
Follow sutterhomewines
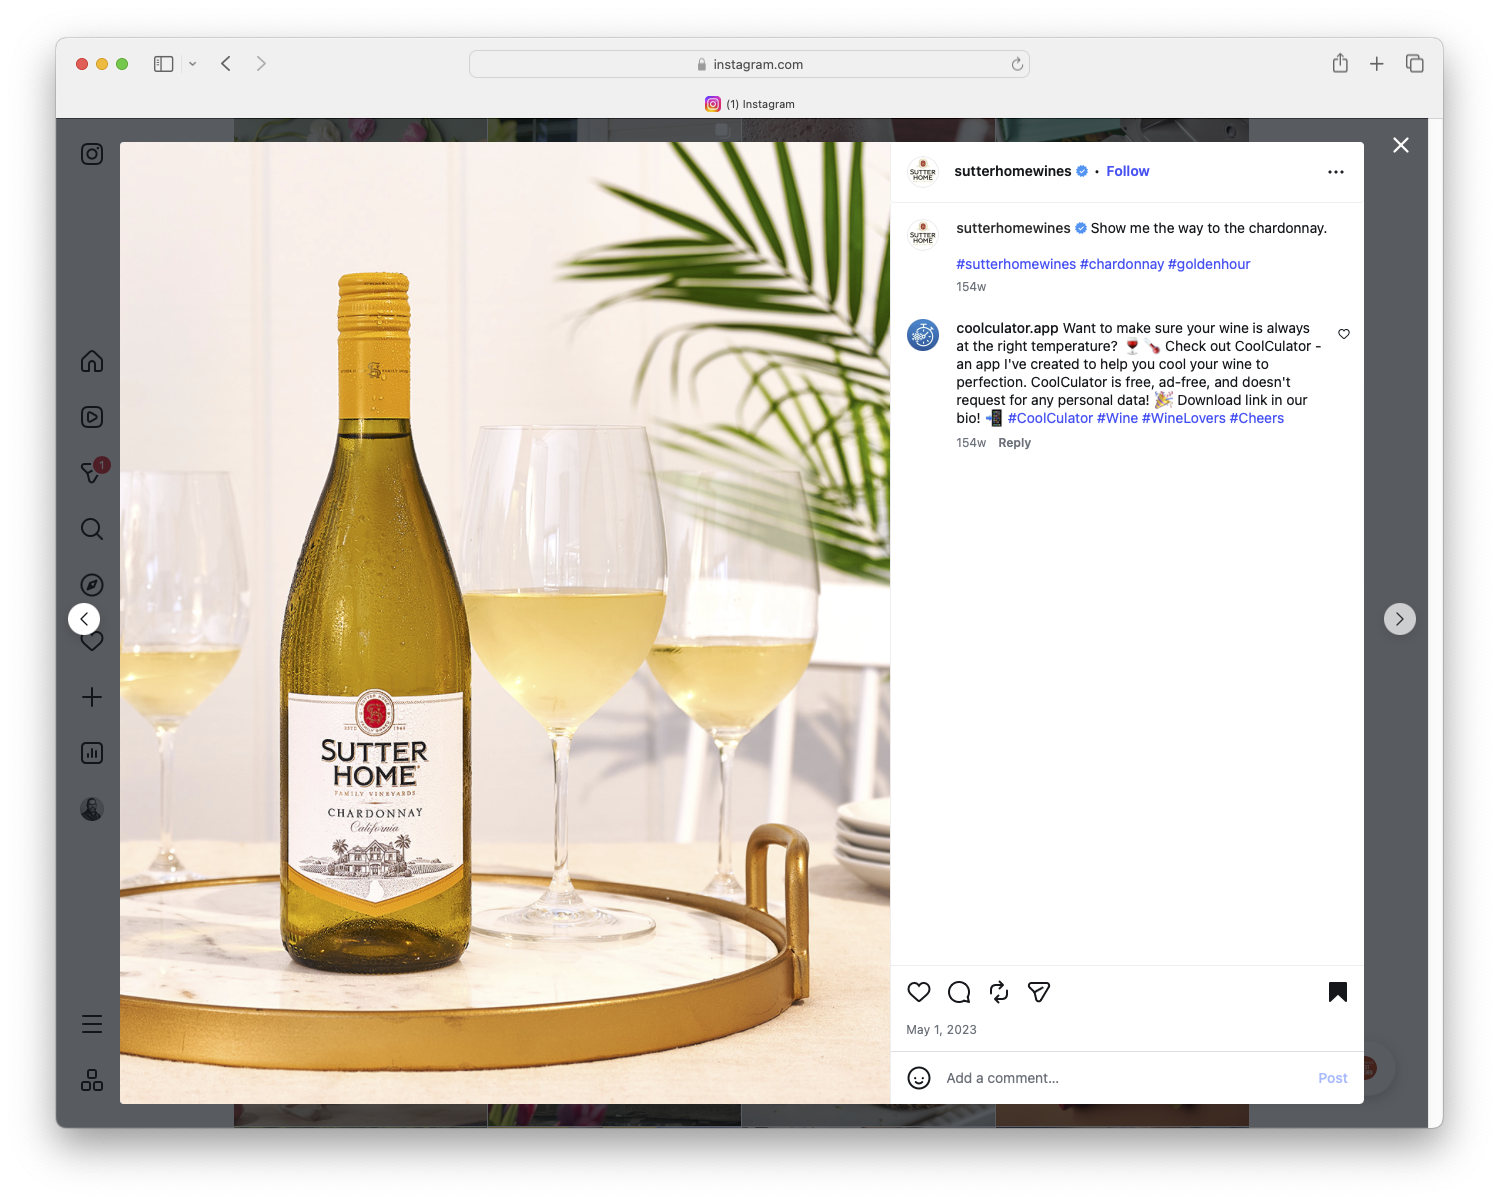coord(1128,171)
